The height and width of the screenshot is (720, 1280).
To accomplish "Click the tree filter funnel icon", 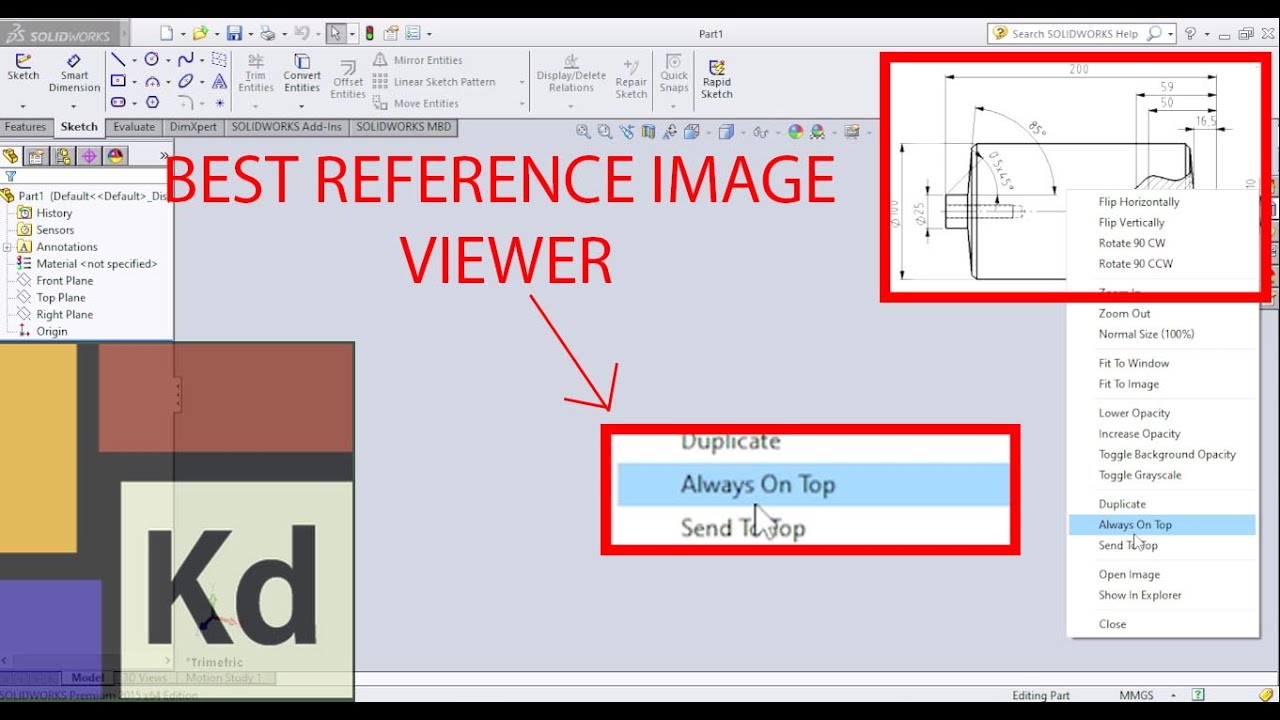I will (11, 176).
